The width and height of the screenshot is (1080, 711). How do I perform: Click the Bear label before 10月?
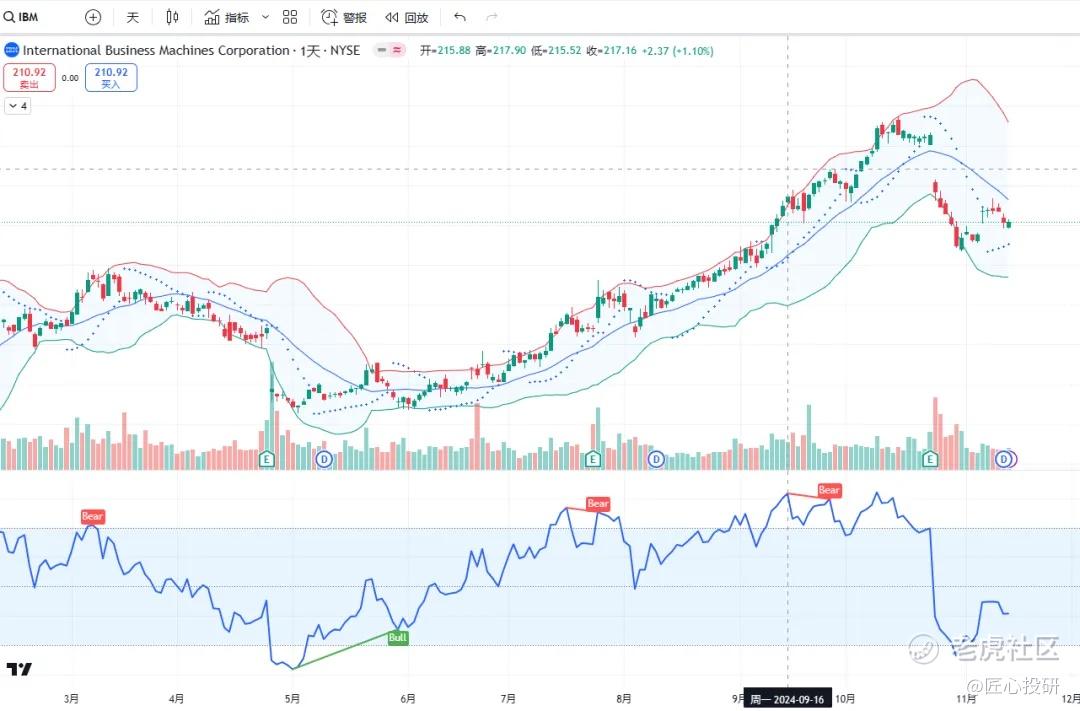[x=829, y=490]
